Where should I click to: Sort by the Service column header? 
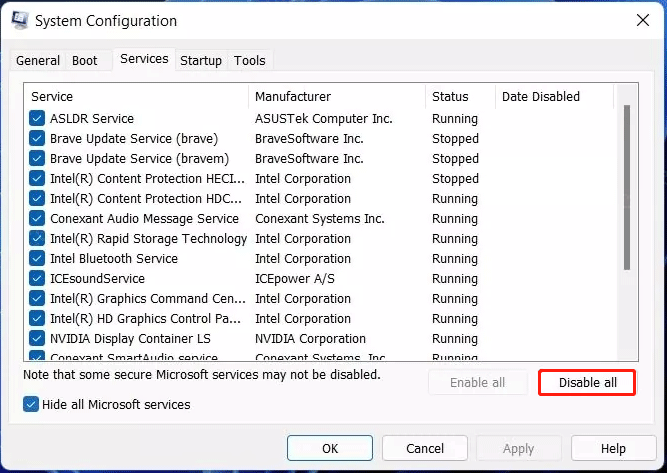[136, 97]
